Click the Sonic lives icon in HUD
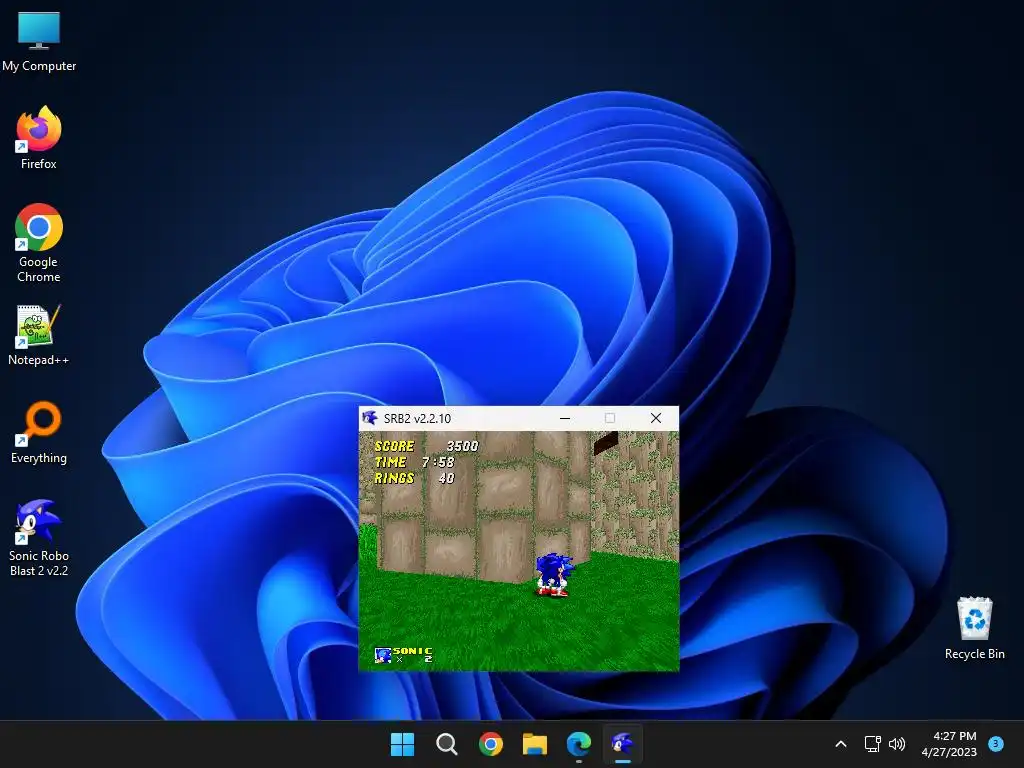 coord(383,654)
